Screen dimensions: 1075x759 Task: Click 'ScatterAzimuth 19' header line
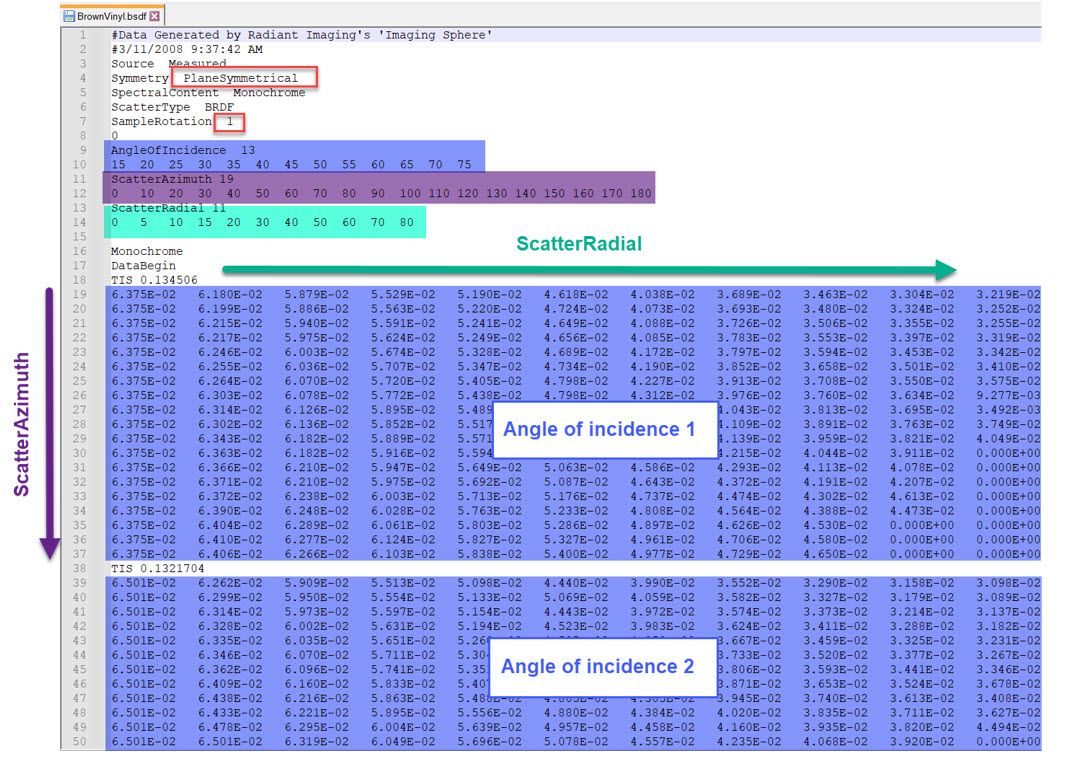click(x=173, y=179)
